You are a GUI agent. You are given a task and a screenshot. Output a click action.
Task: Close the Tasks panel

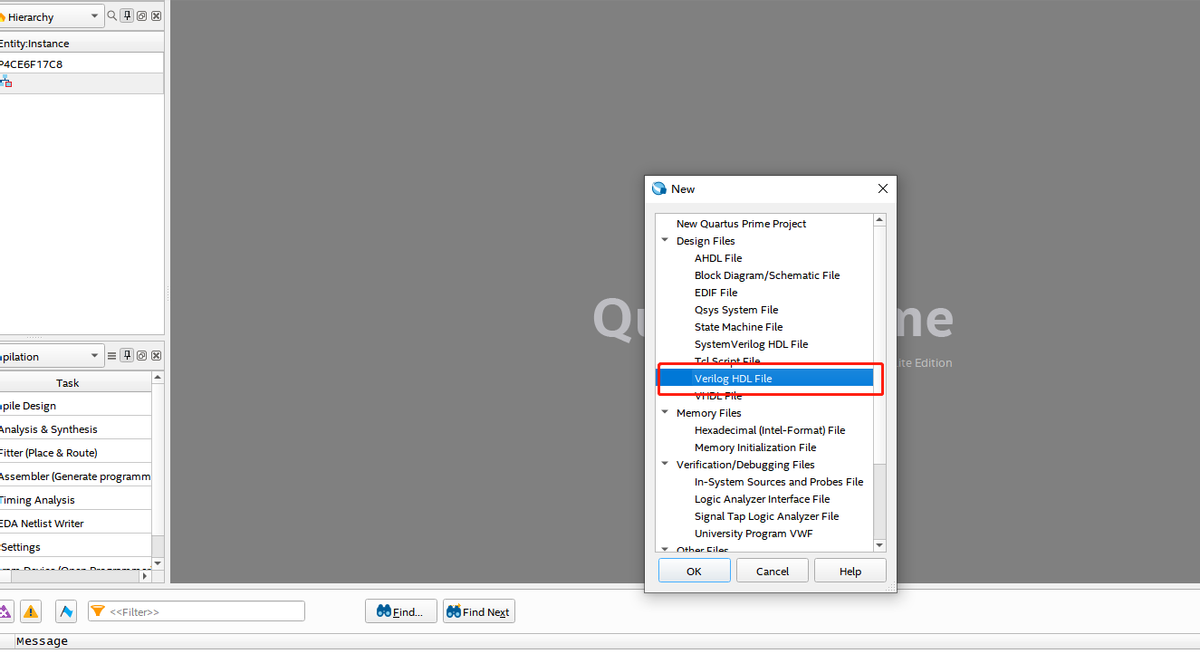pyautogui.click(x=156, y=356)
